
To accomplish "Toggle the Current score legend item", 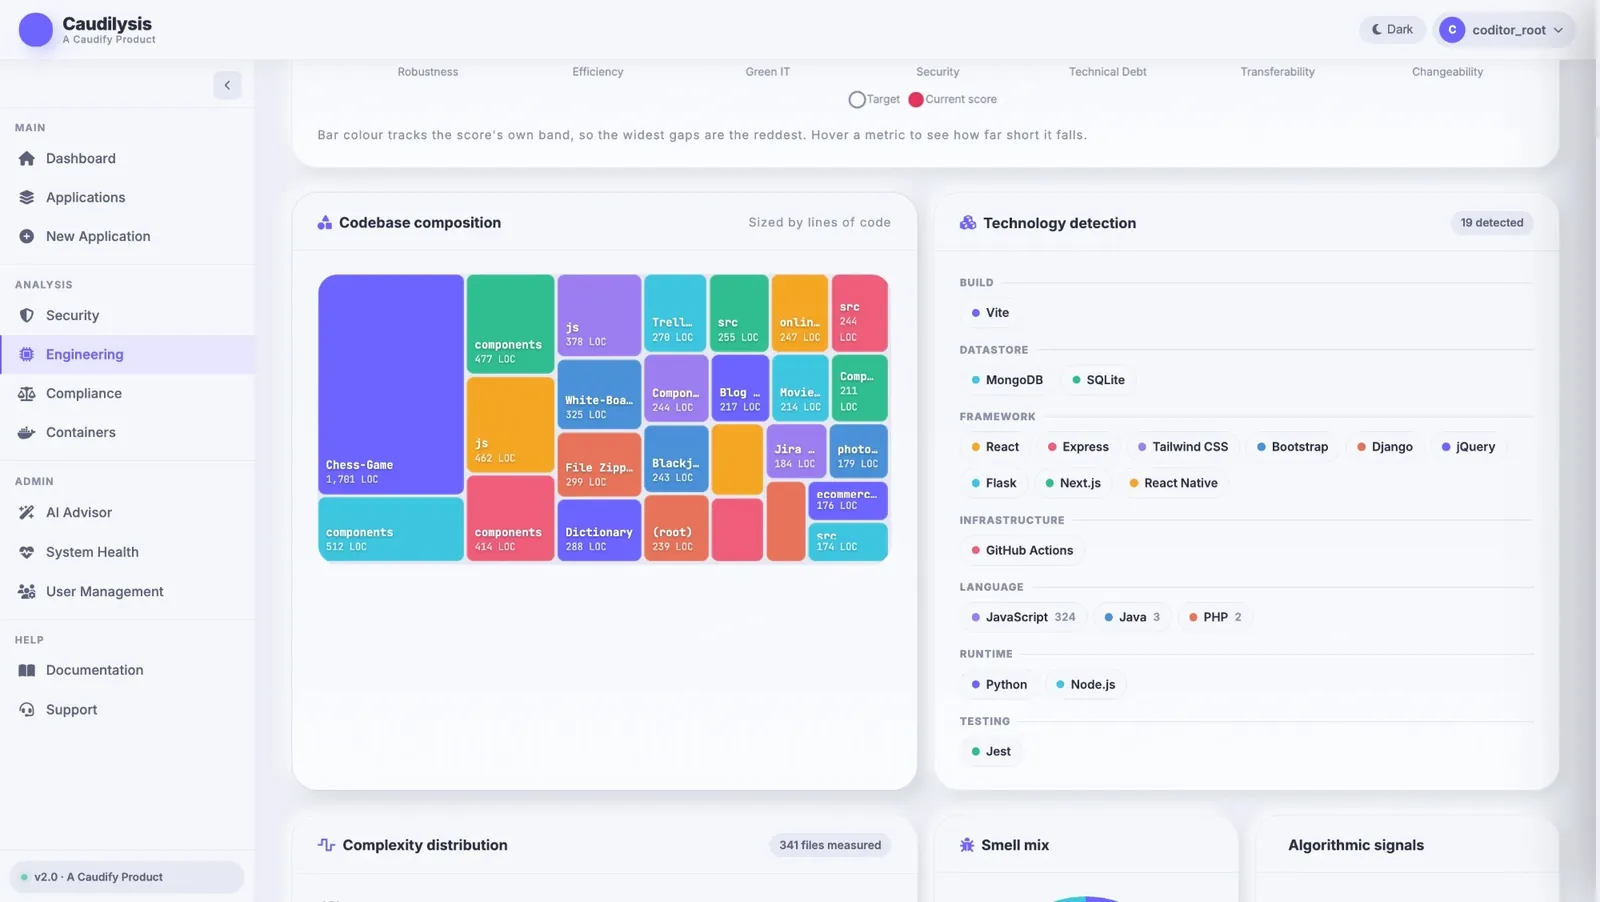I will [x=952, y=99].
